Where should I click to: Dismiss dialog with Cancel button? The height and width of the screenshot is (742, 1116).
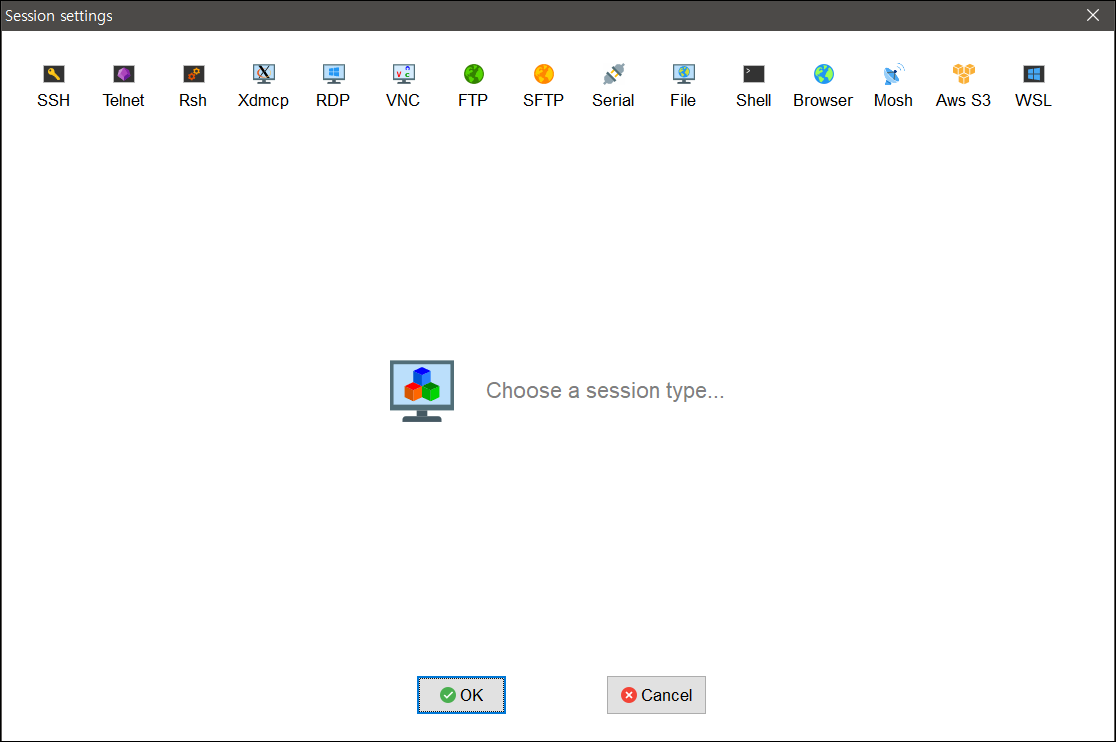(x=656, y=695)
